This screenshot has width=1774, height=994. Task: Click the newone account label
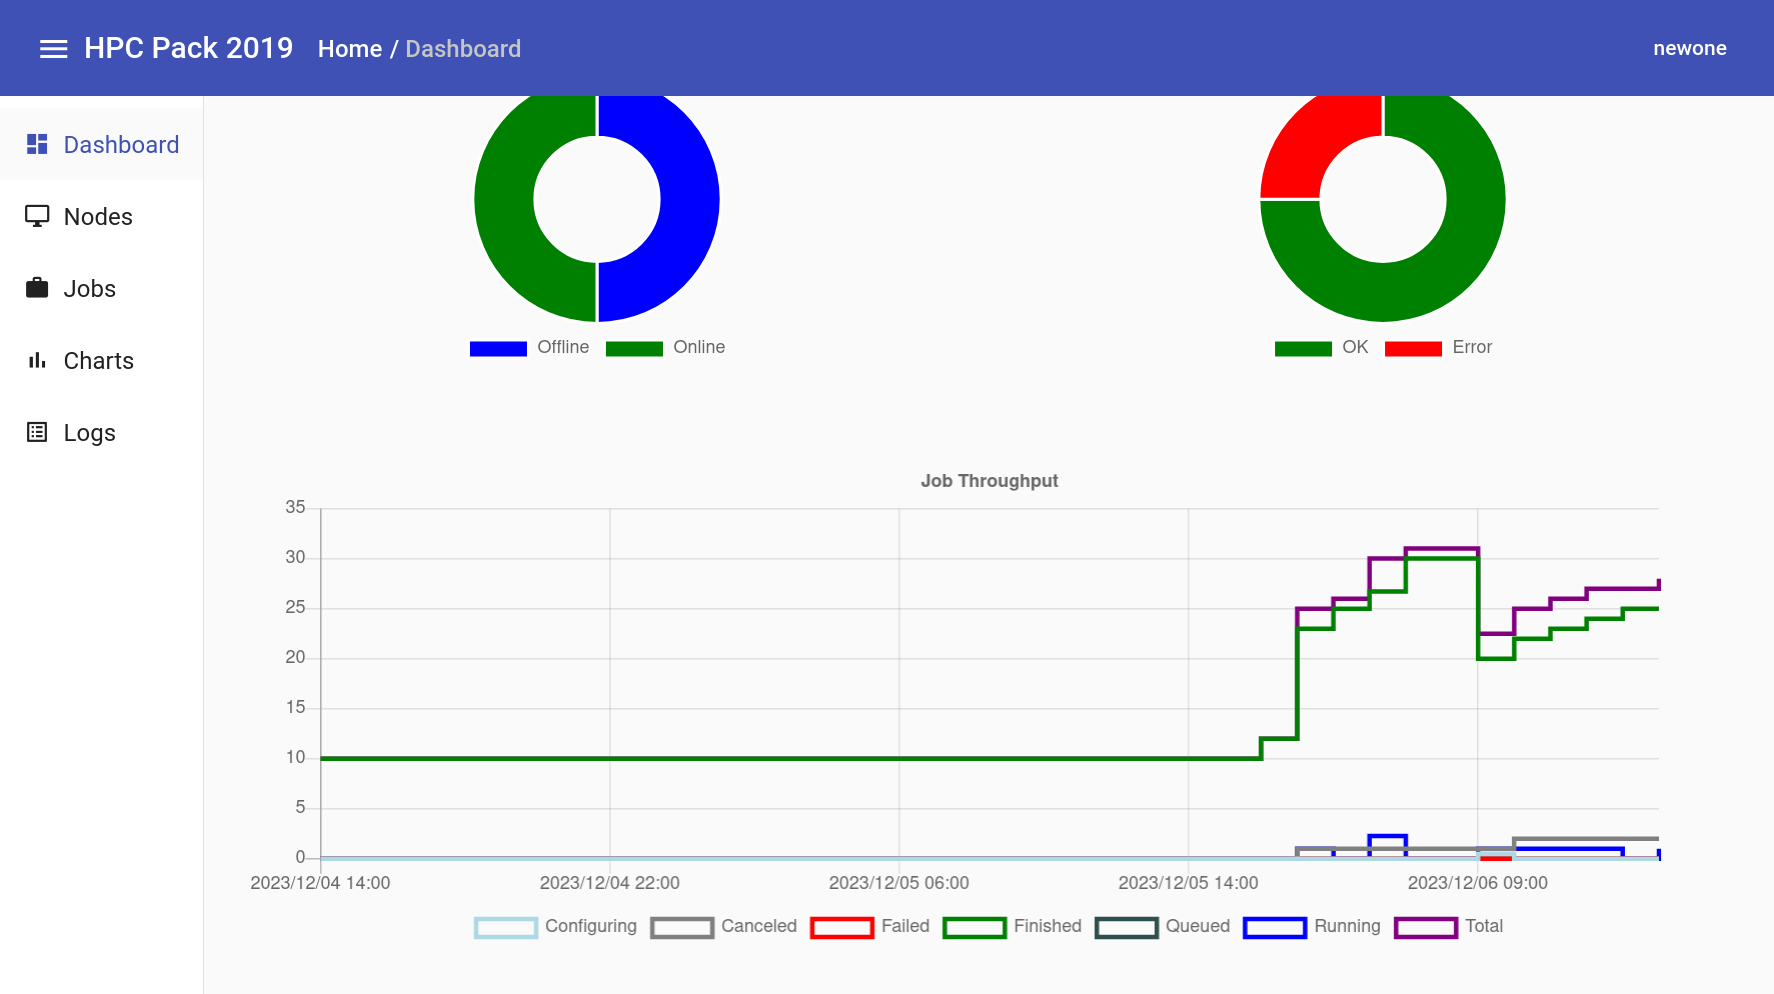coord(1690,48)
